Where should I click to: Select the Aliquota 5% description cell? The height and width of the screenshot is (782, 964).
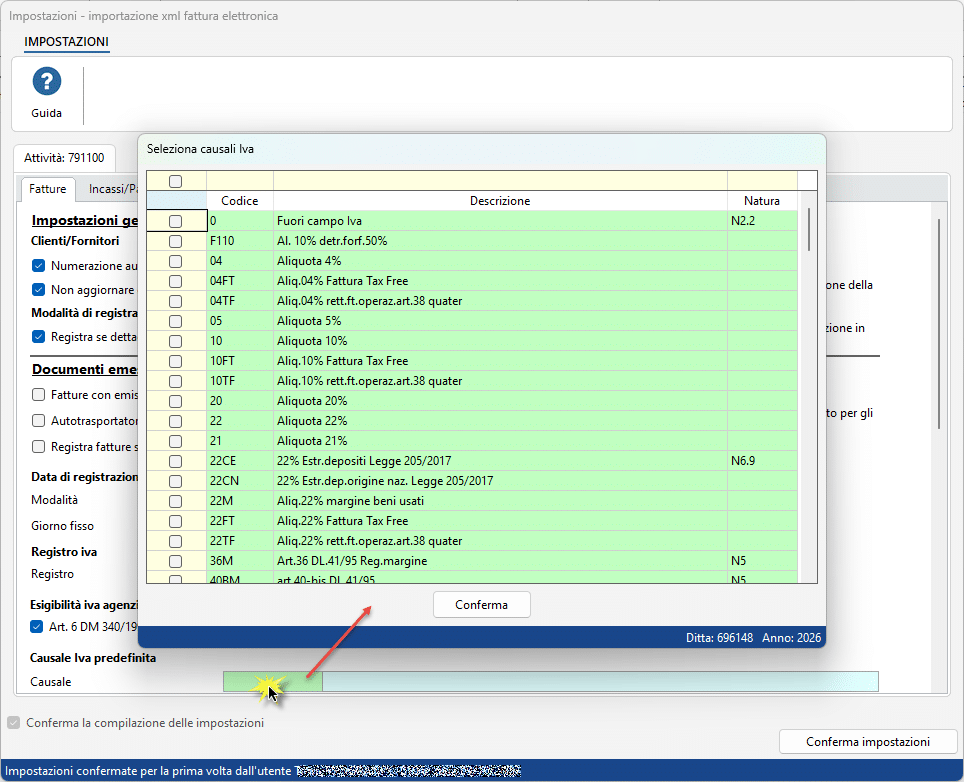500,321
